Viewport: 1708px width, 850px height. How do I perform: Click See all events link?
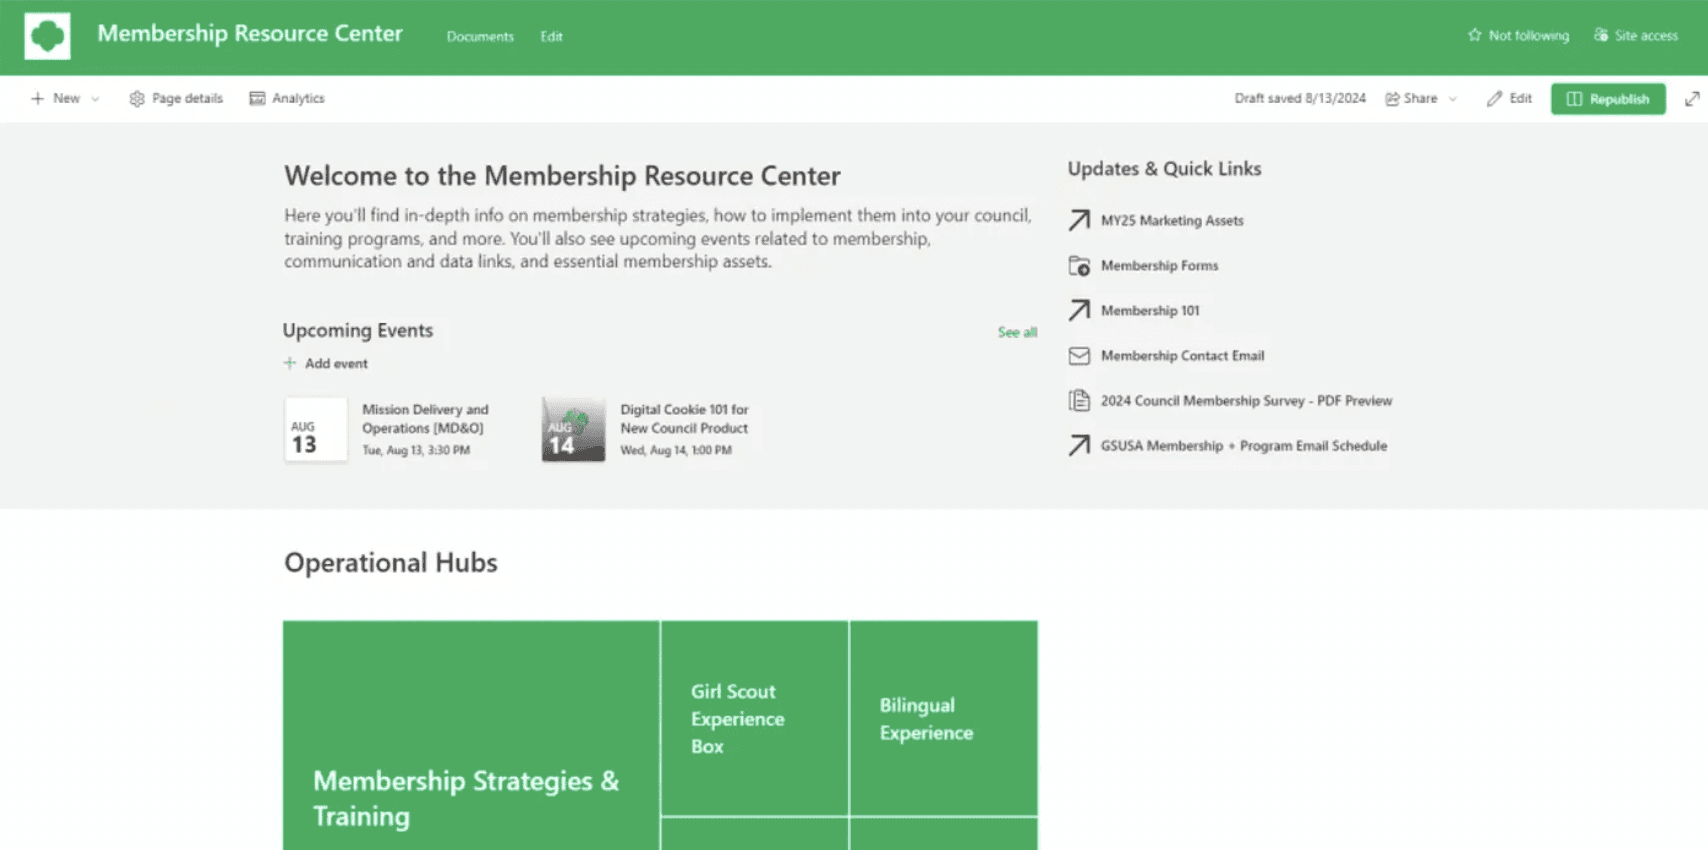(x=1017, y=332)
